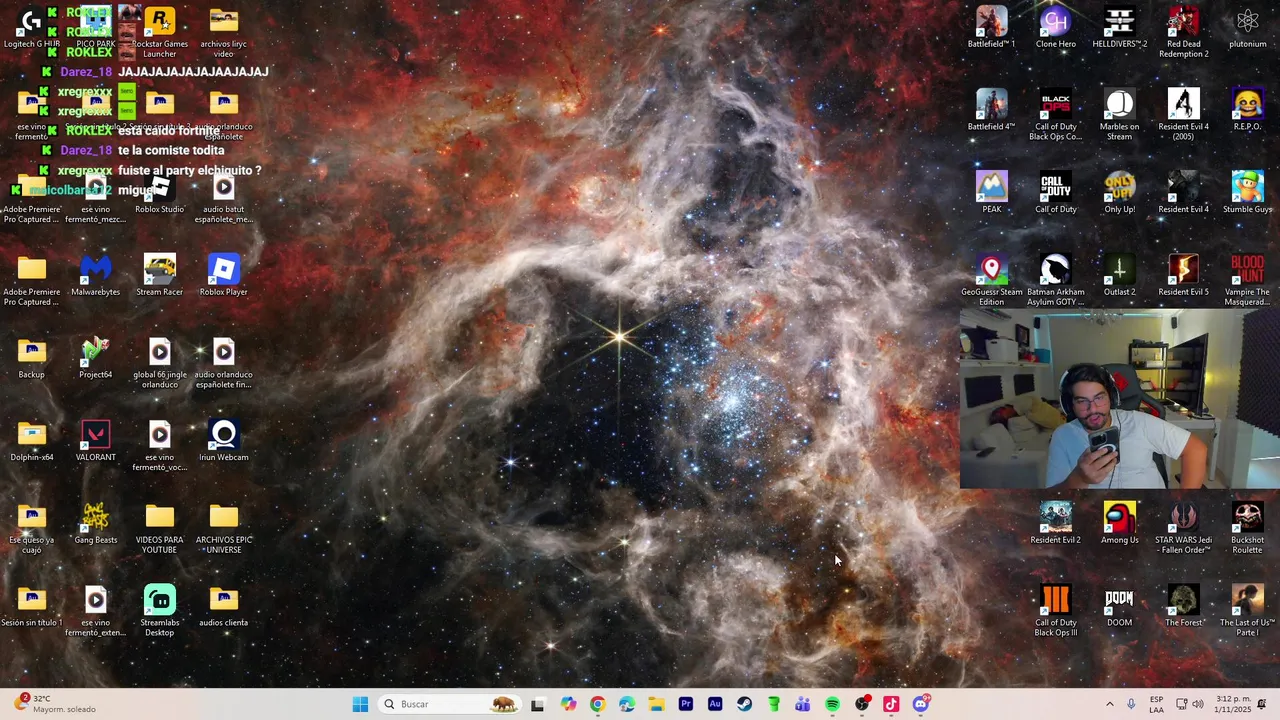The height and width of the screenshot is (720, 1280).
Task: Select Stream Racer desktop icon
Action: pos(160,276)
